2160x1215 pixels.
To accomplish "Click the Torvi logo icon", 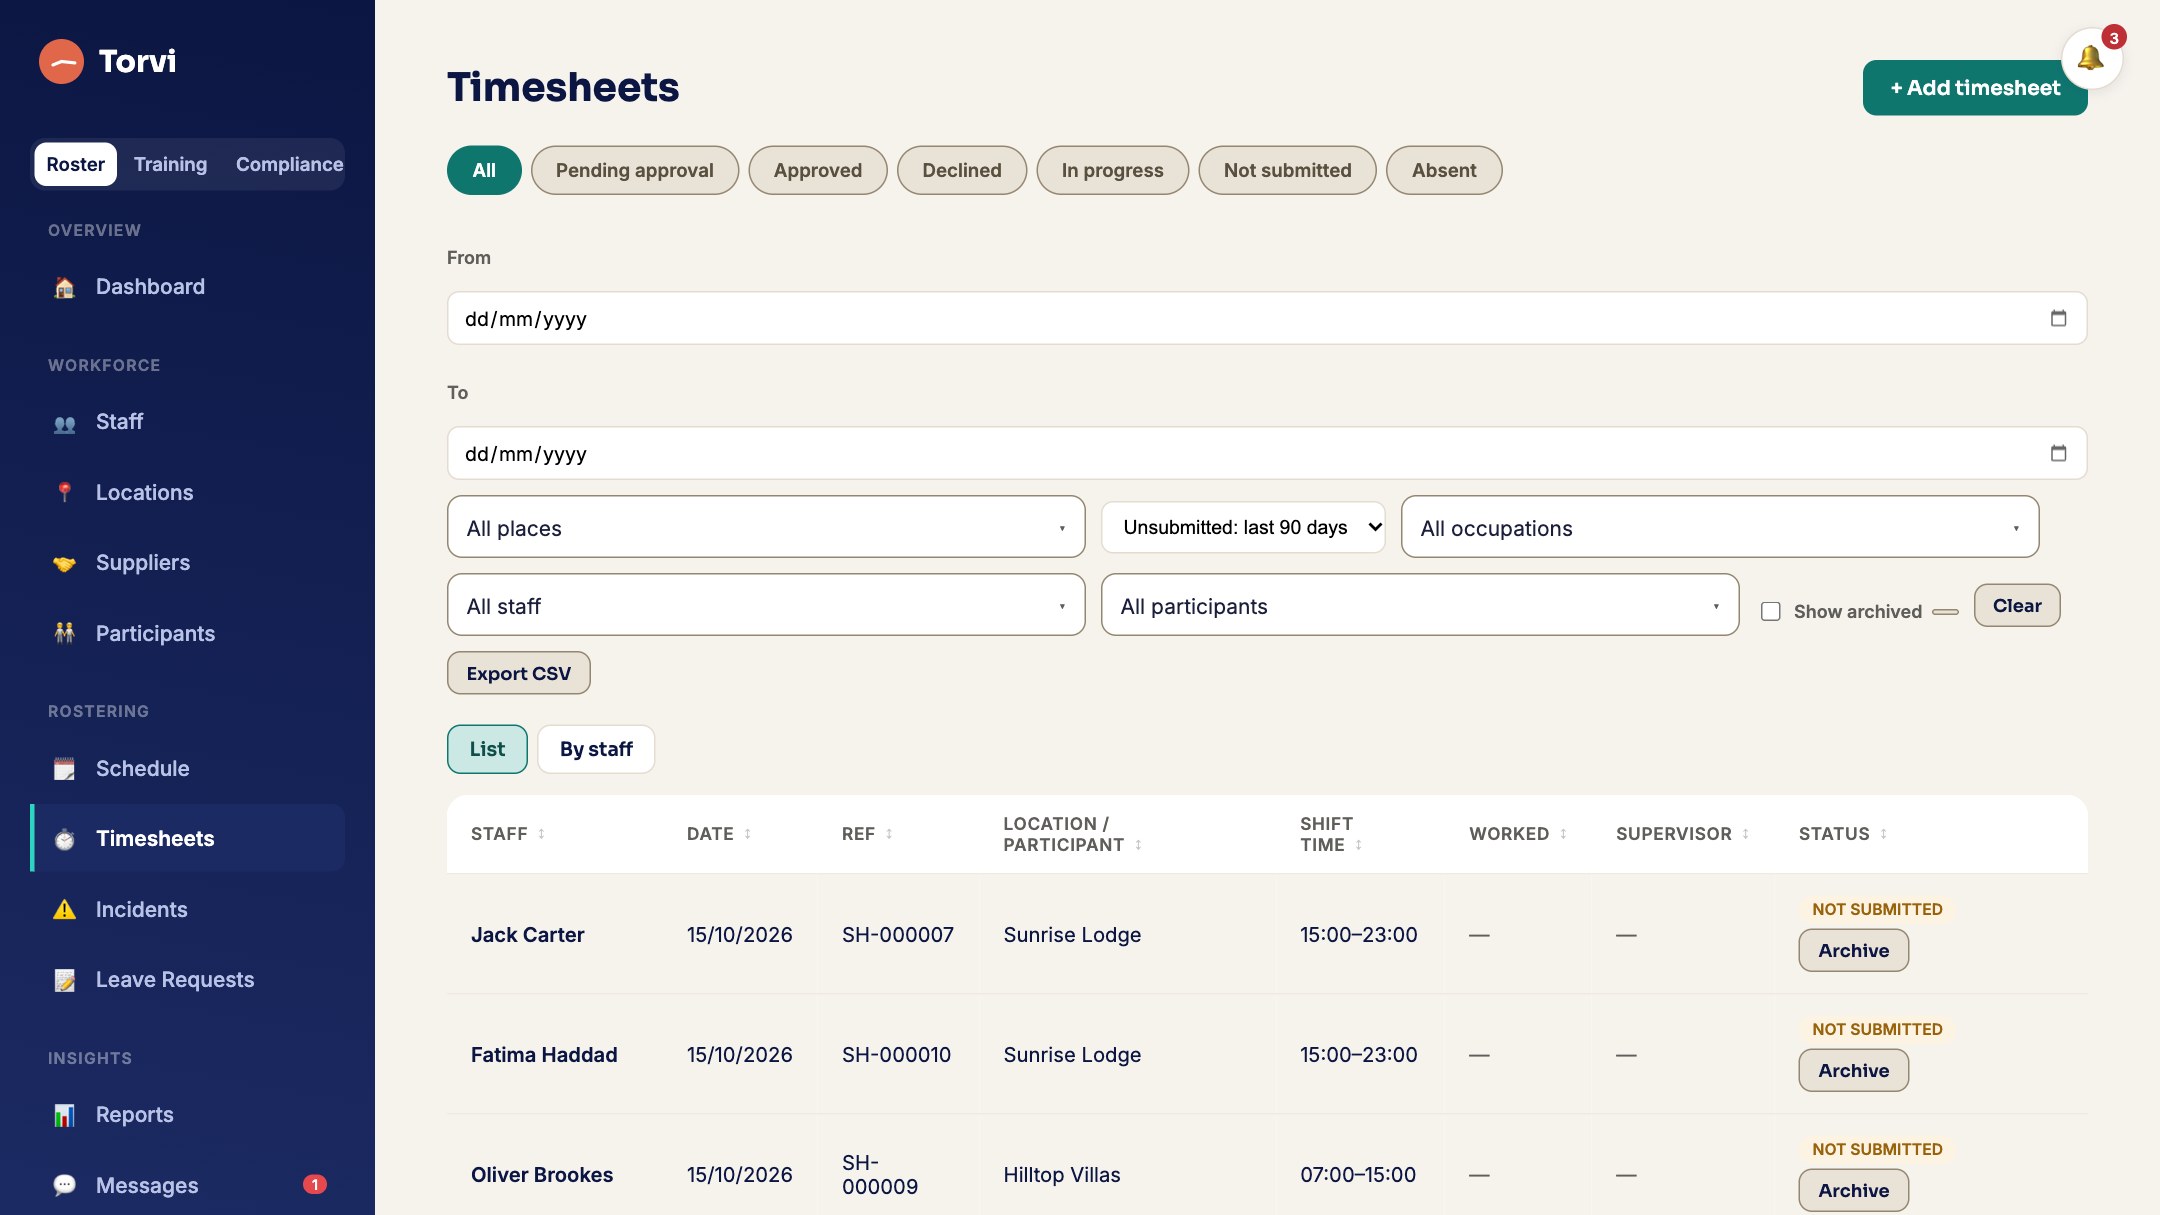I will coord(61,61).
